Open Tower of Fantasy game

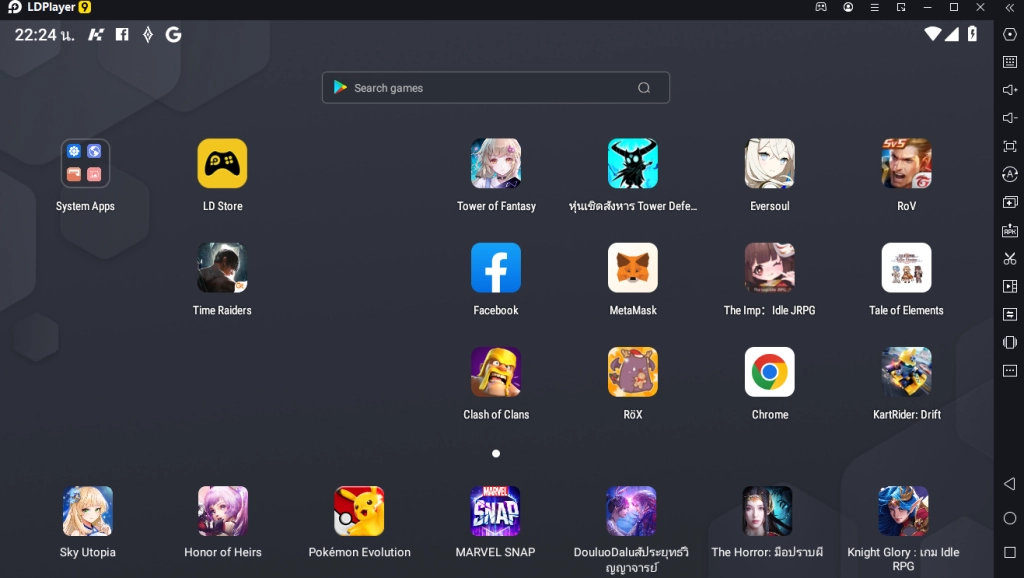click(496, 163)
